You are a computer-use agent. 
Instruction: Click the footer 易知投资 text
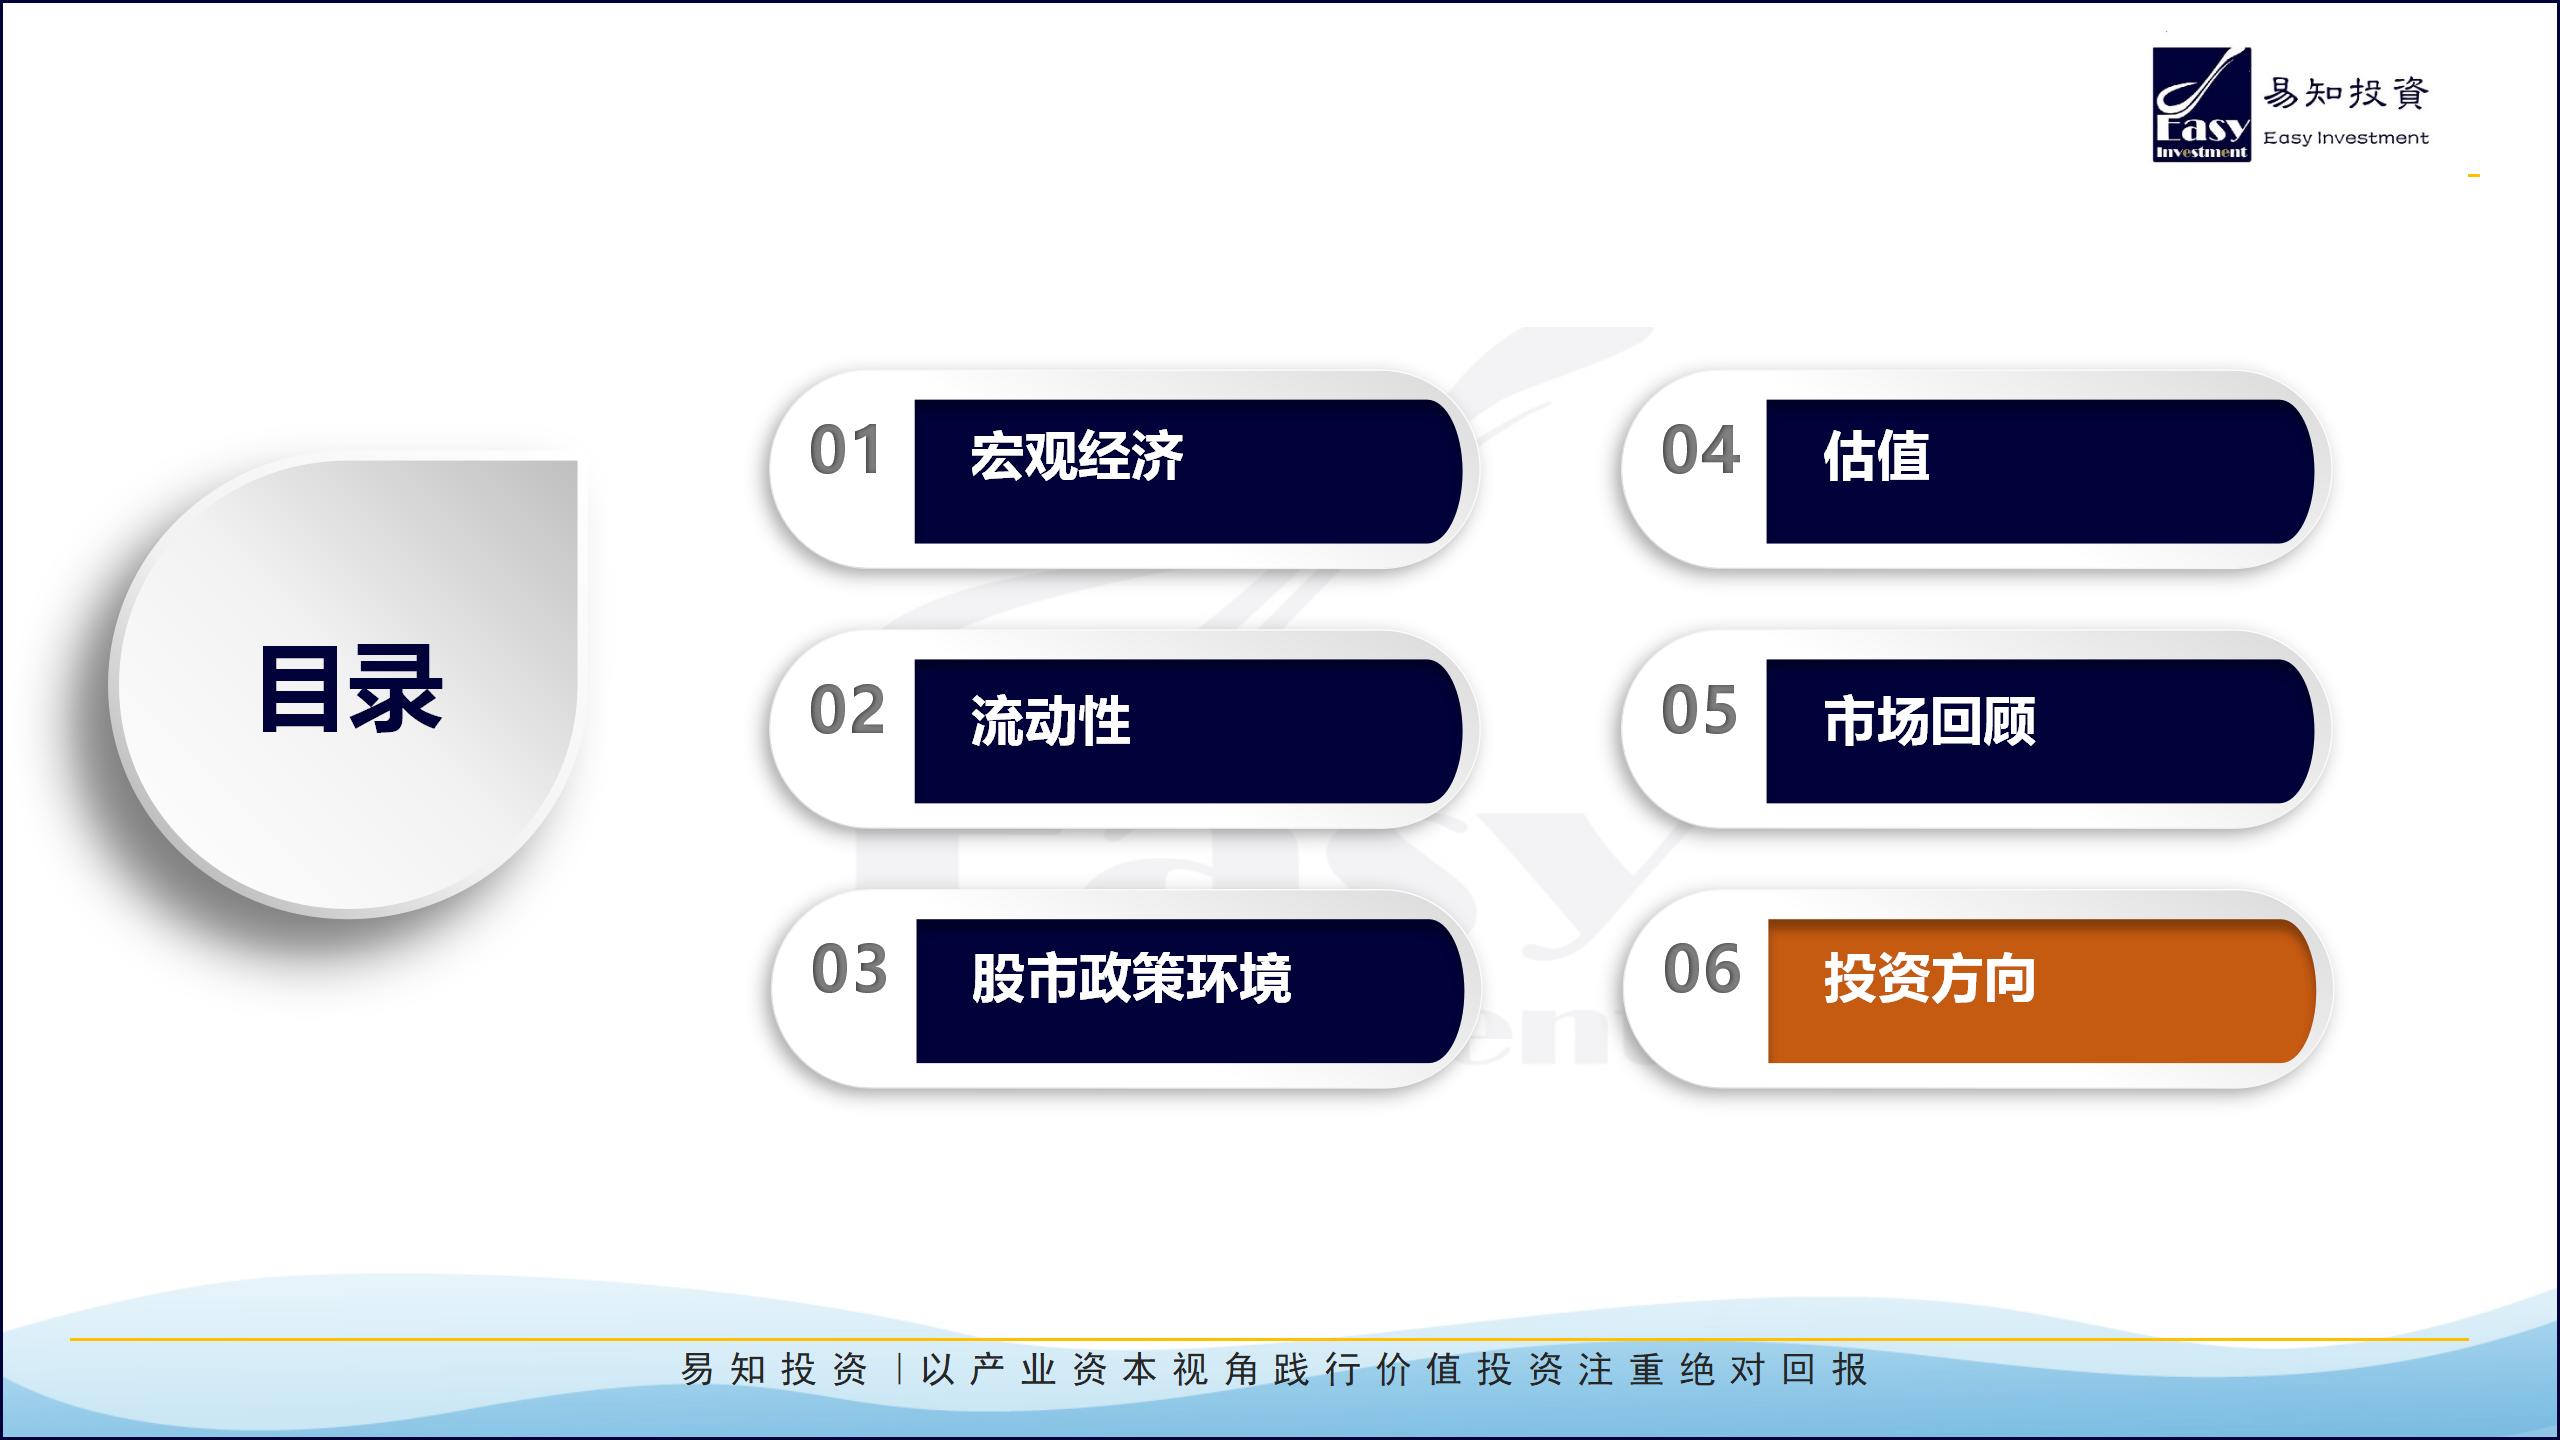point(774,1370)
